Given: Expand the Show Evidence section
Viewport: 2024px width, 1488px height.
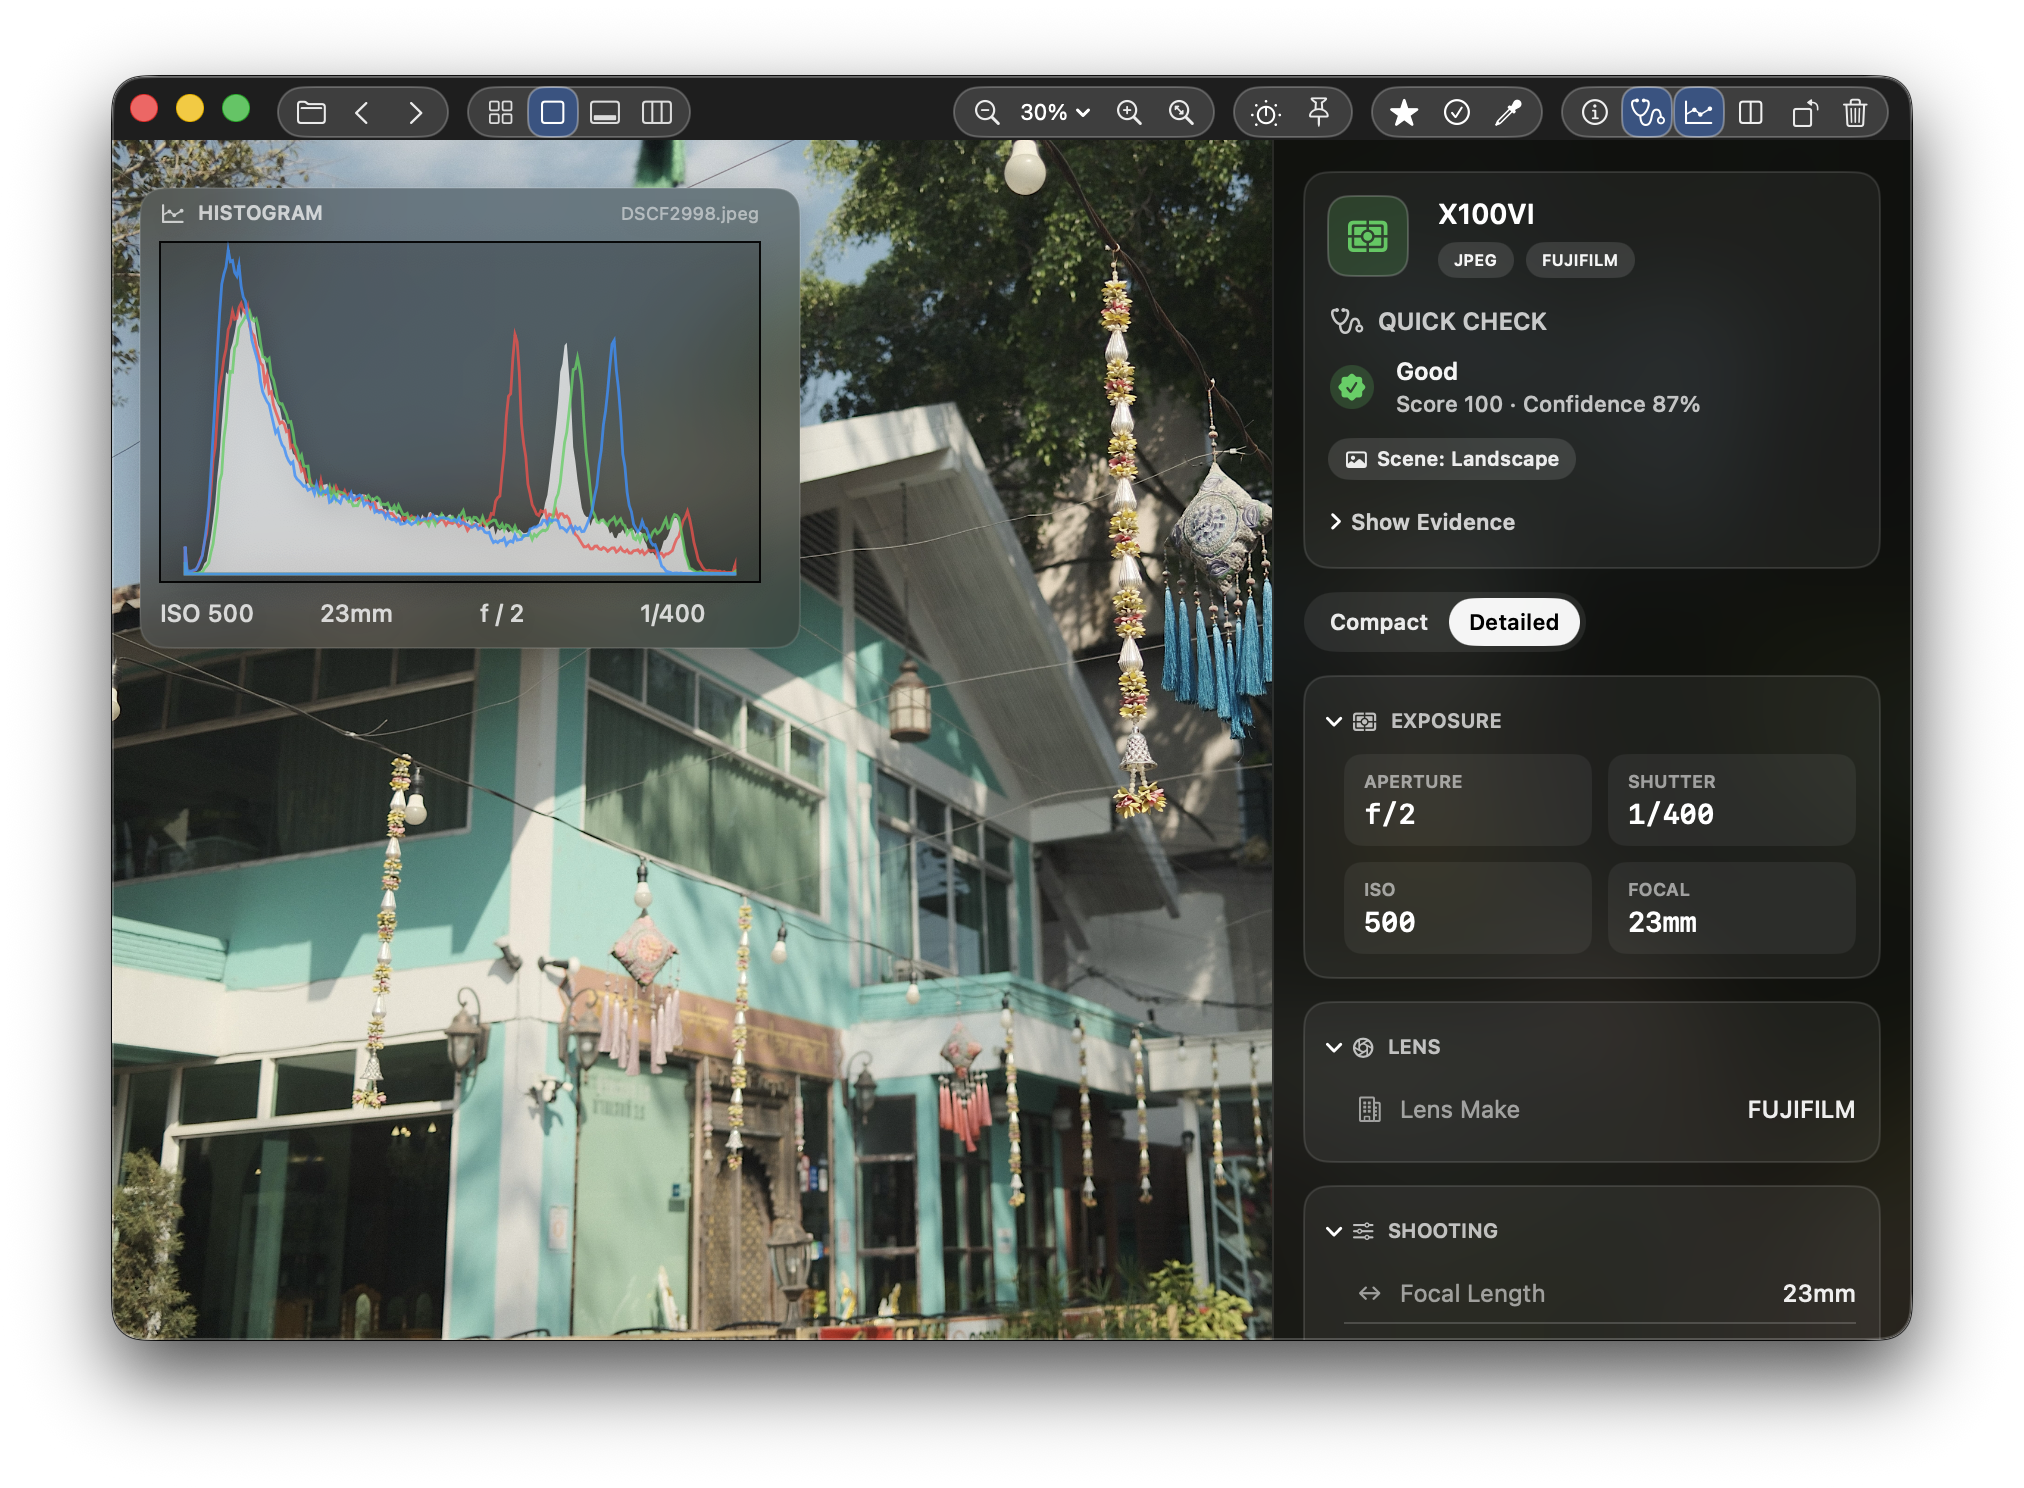Looking at the screenshot, I should coord(1422,521).
